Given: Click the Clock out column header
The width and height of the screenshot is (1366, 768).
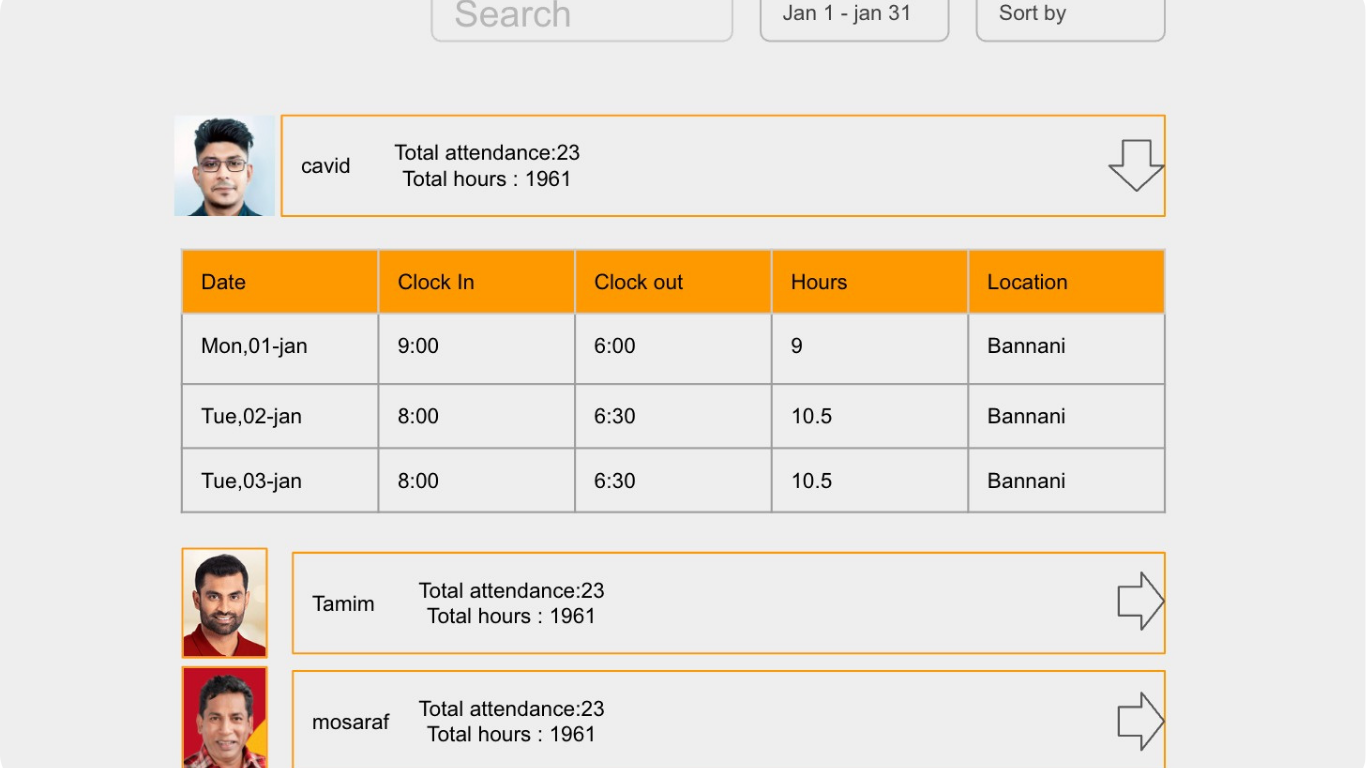Looking at the screenshot, I should pos(672,282).
